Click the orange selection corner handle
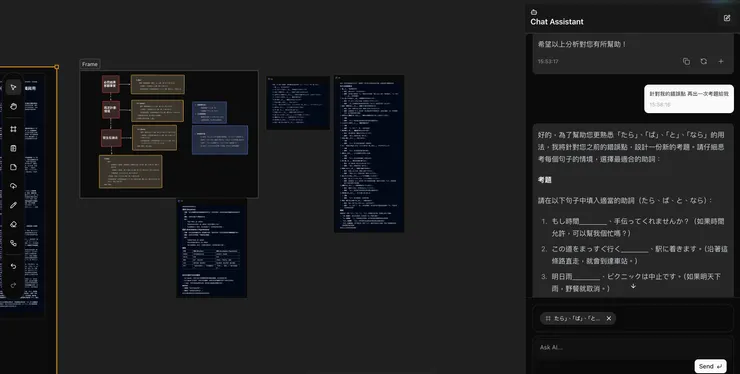This screenshot has width=740, height=374. click(x=57, y=67)
